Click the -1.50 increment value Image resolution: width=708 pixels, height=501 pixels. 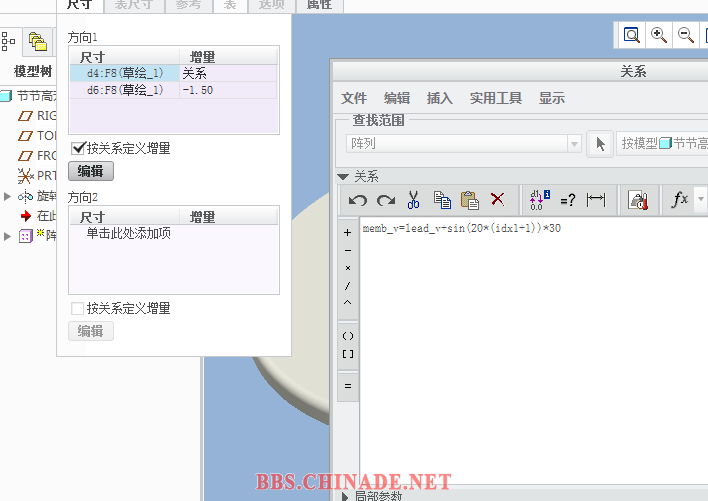point(197,90)
